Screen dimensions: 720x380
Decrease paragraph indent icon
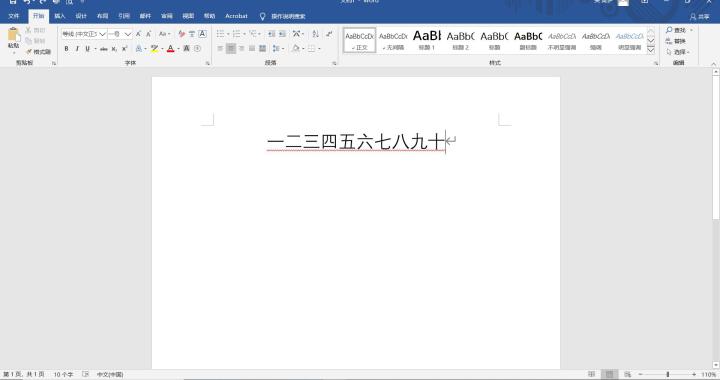point(271,34)
